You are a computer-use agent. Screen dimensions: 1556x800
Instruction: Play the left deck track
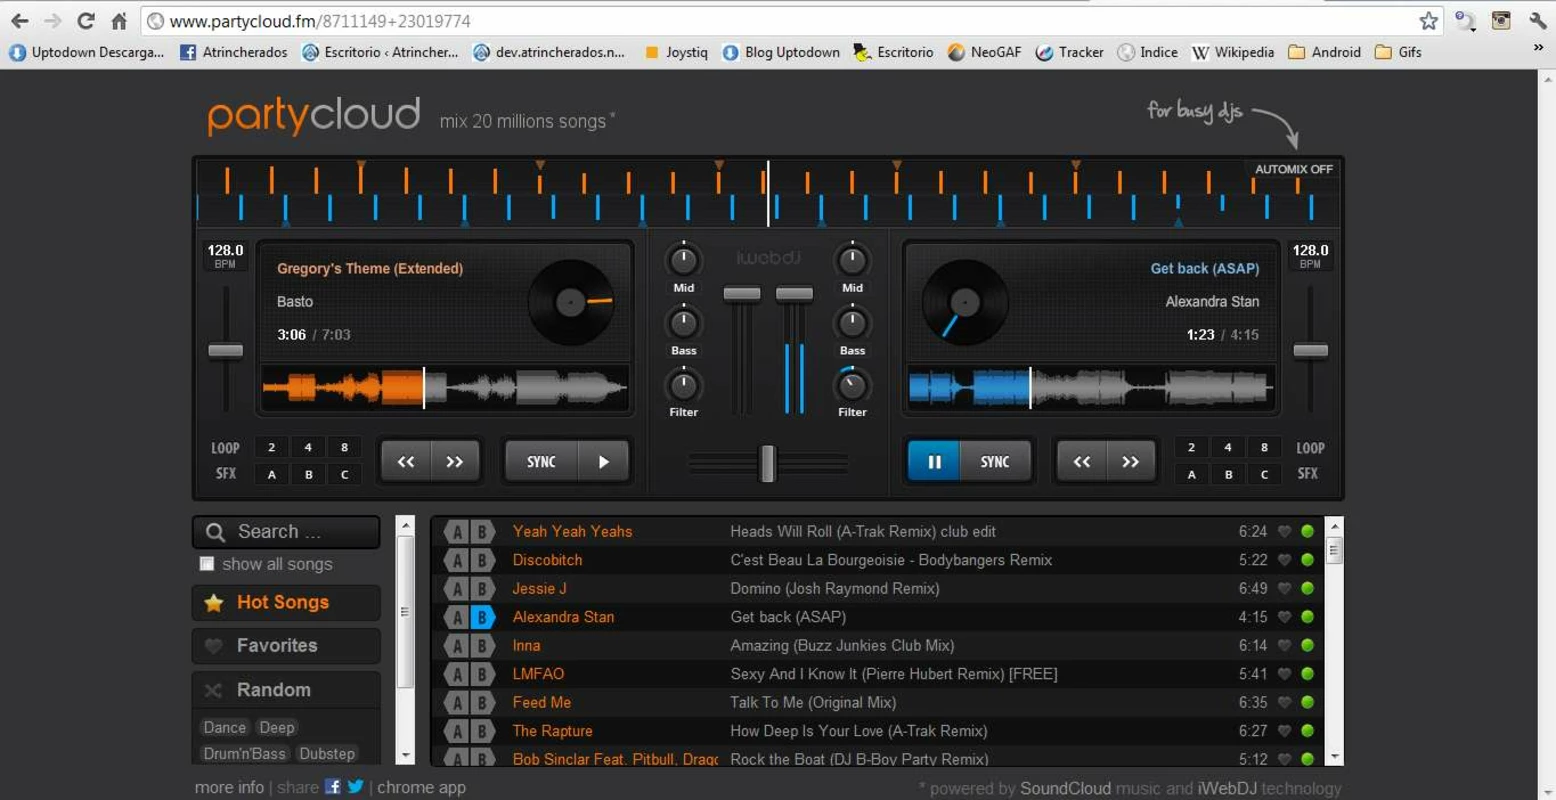pos(603,462)
